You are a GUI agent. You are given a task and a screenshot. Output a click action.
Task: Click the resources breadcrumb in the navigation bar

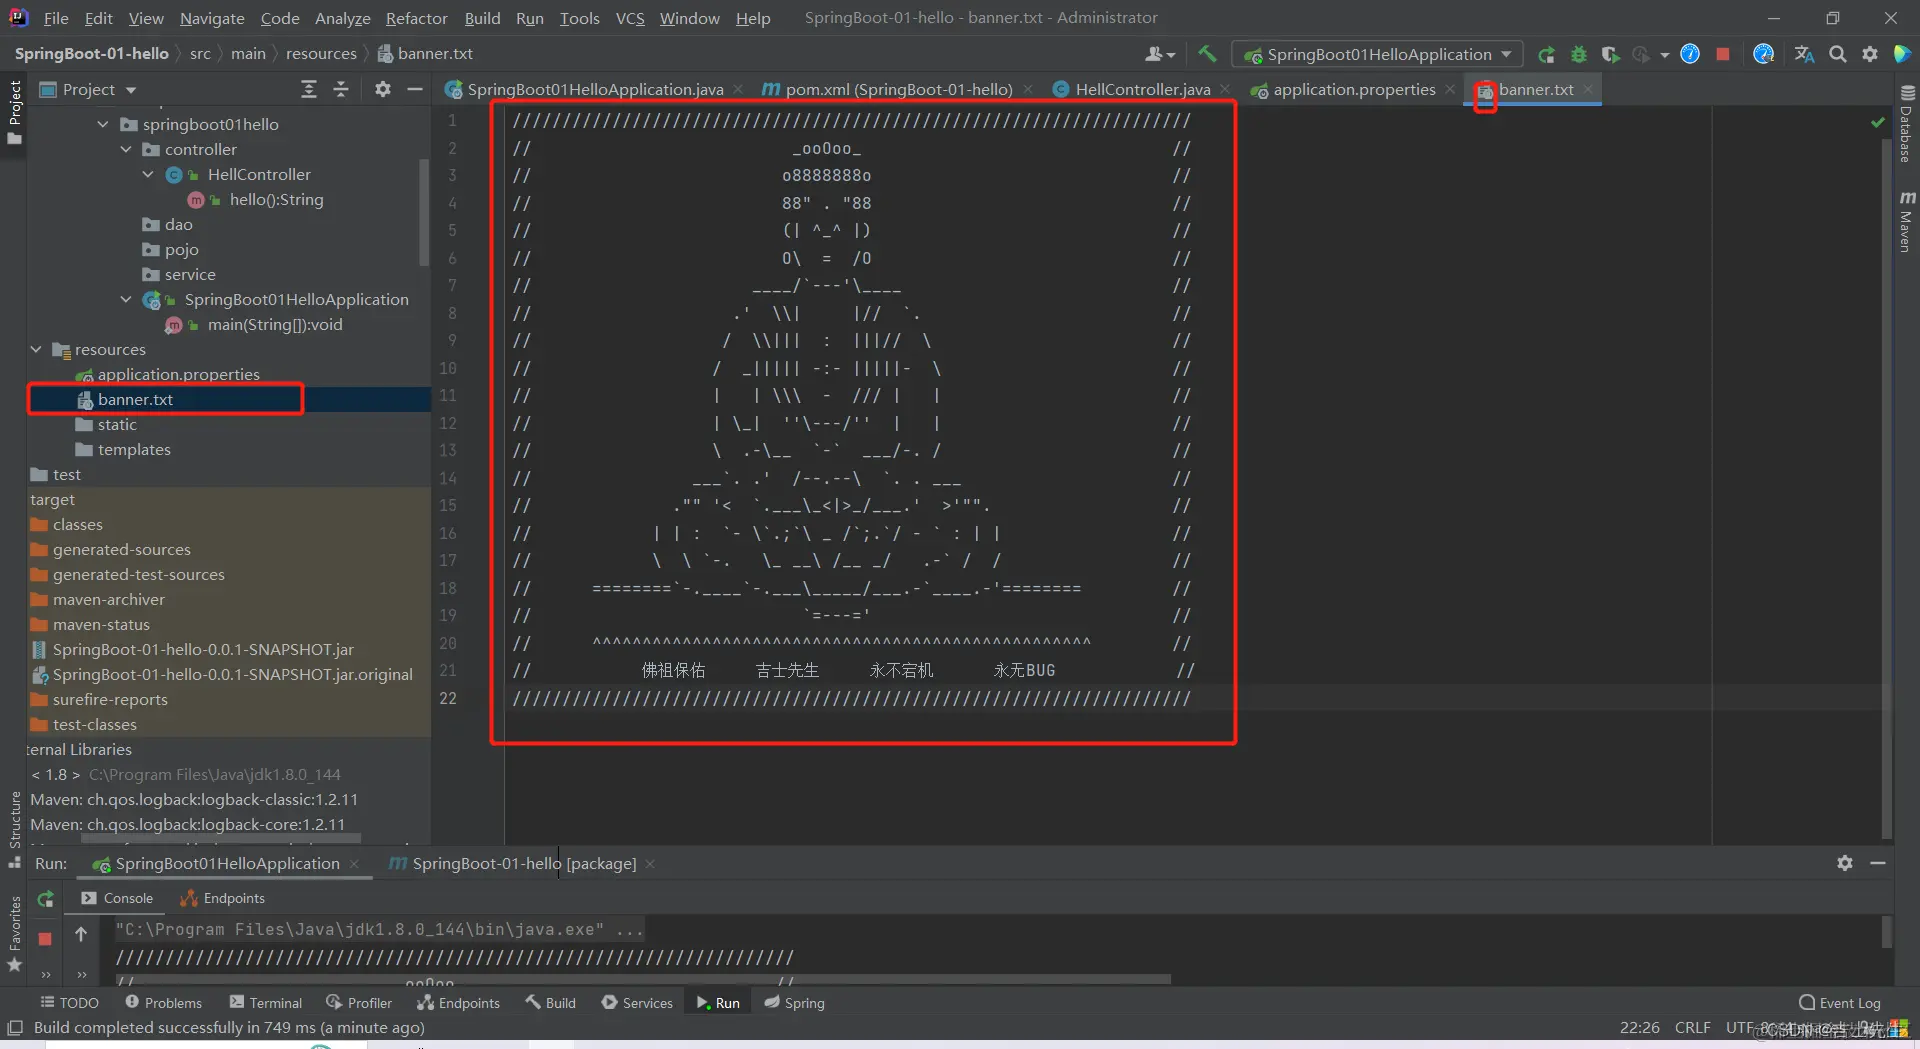(321, 54)
